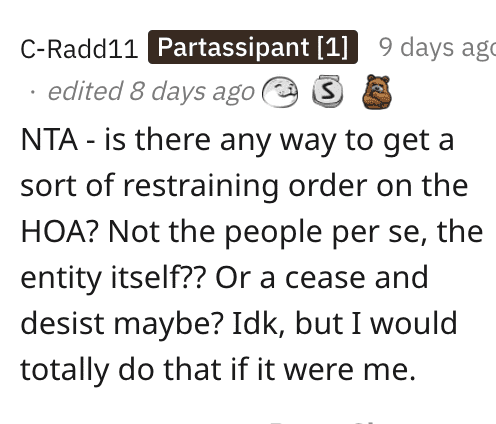Click the phrase 'entity itself??' in the comment
This screenshot has height=424, width=496.
pyautogui.click(x=111, y=278)
